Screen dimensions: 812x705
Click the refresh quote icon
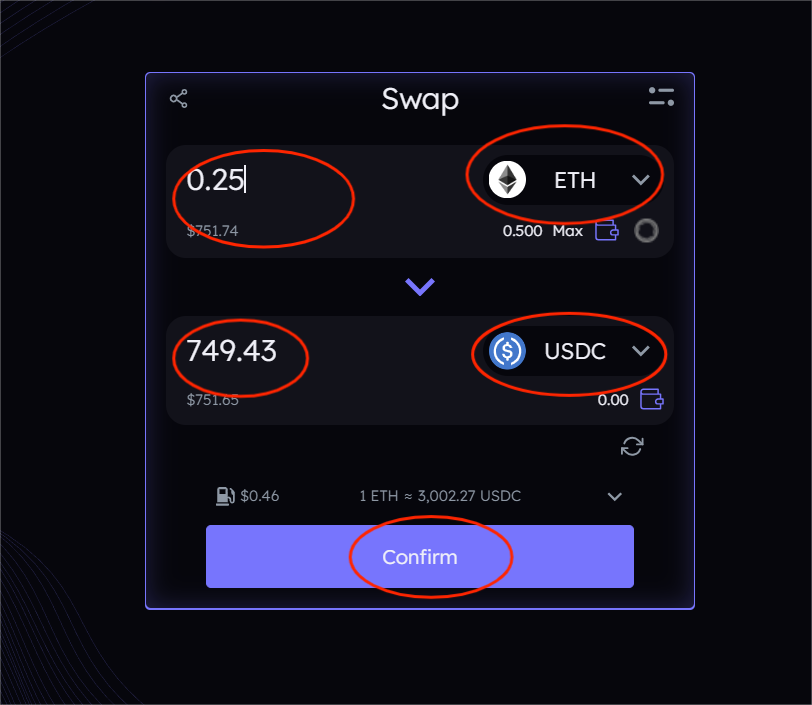tap(632, 446)
